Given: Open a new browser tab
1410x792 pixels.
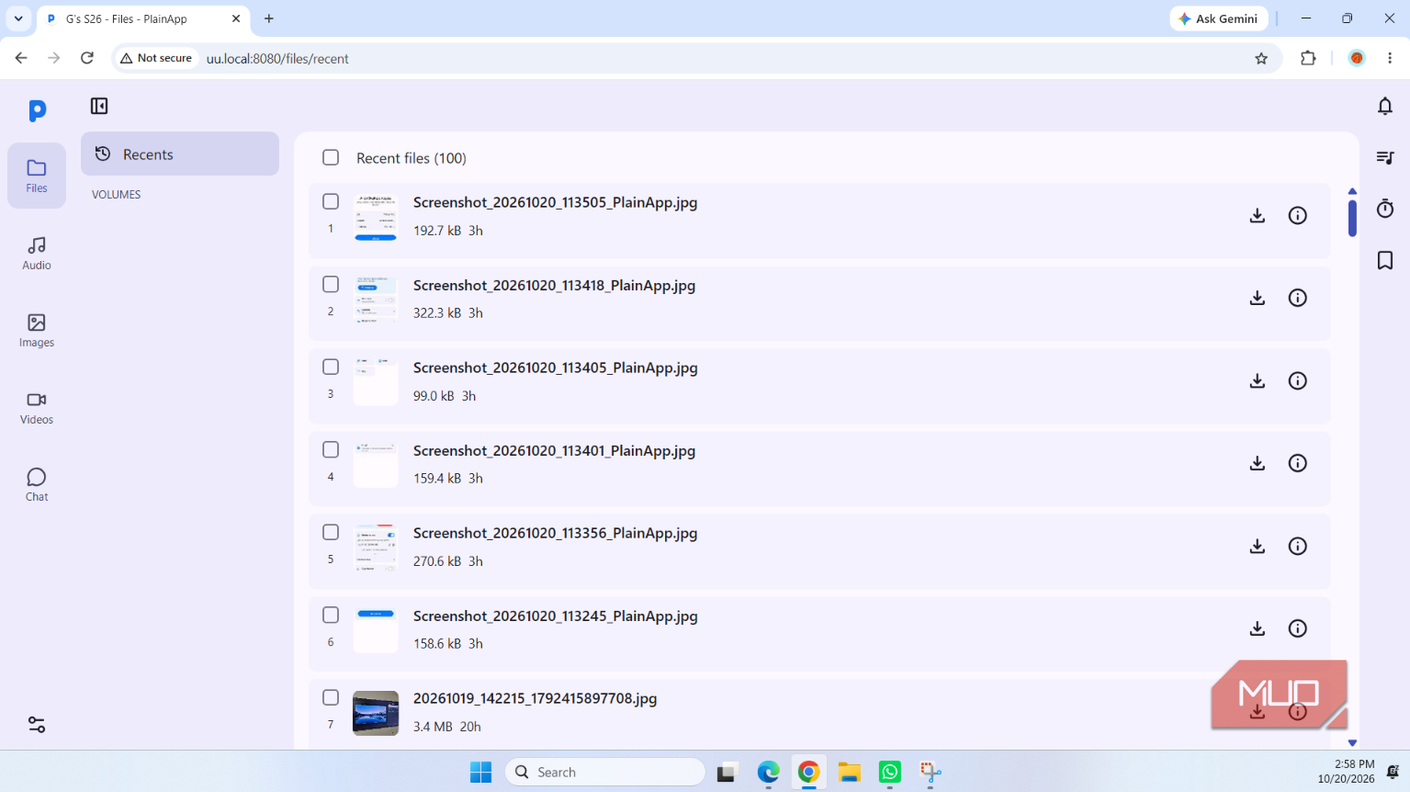Looking at the screenshot, I should (269, 18).
